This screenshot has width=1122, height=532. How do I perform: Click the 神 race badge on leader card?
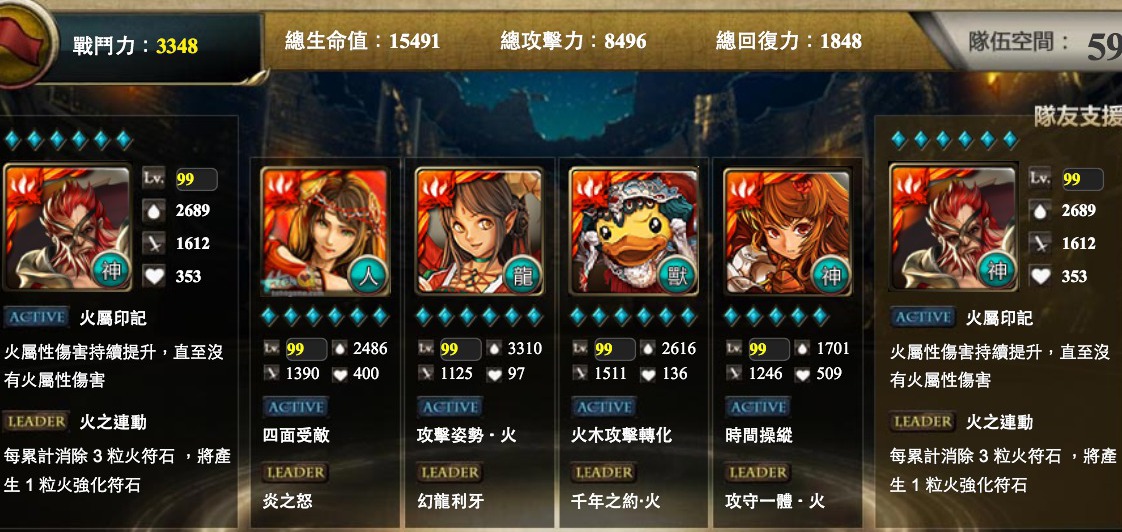[111, 271]
